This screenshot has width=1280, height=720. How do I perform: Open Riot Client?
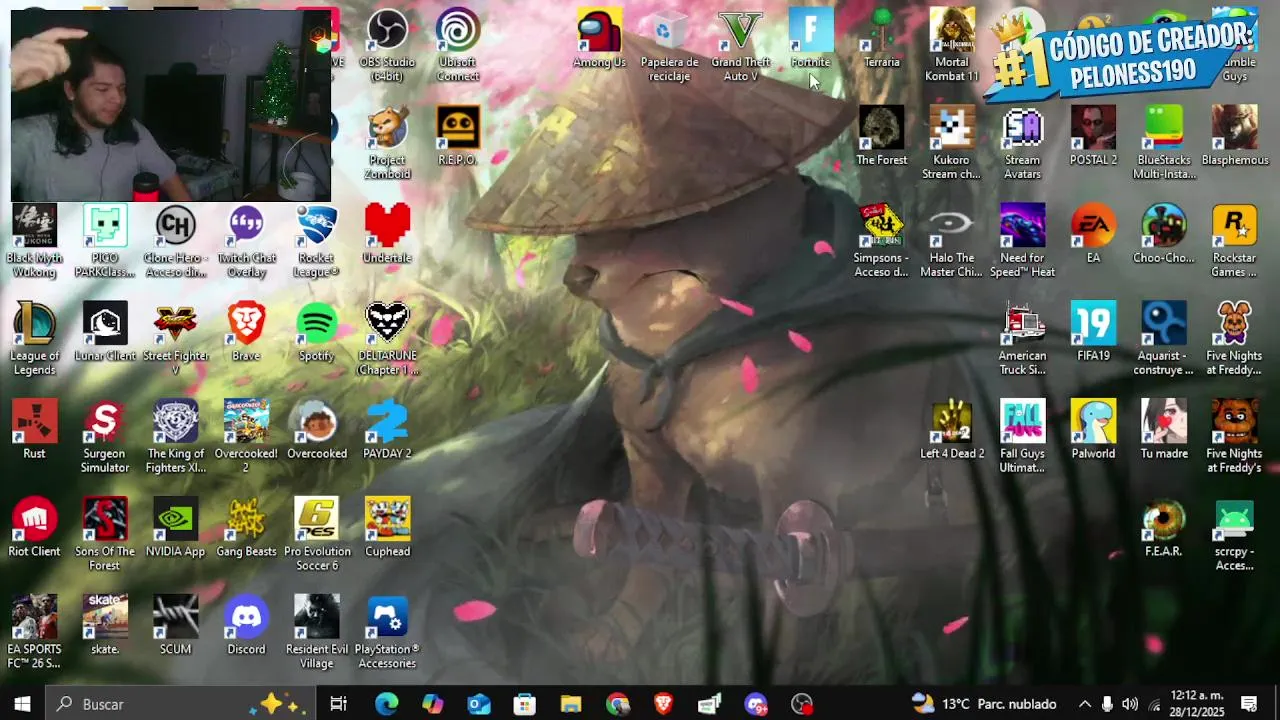coord(34,529)
